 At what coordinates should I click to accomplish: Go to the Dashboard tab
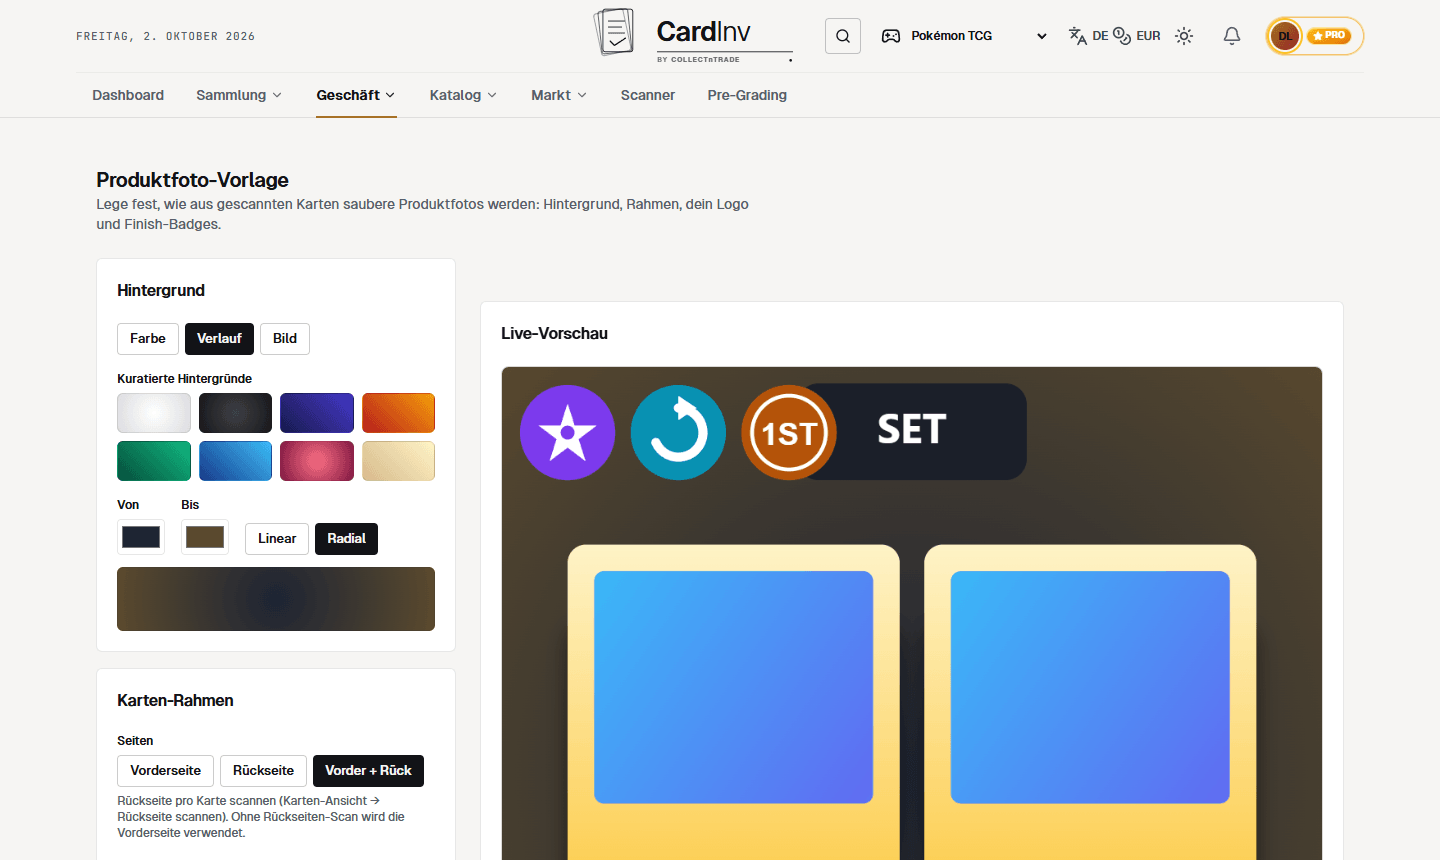coord(128,95)
